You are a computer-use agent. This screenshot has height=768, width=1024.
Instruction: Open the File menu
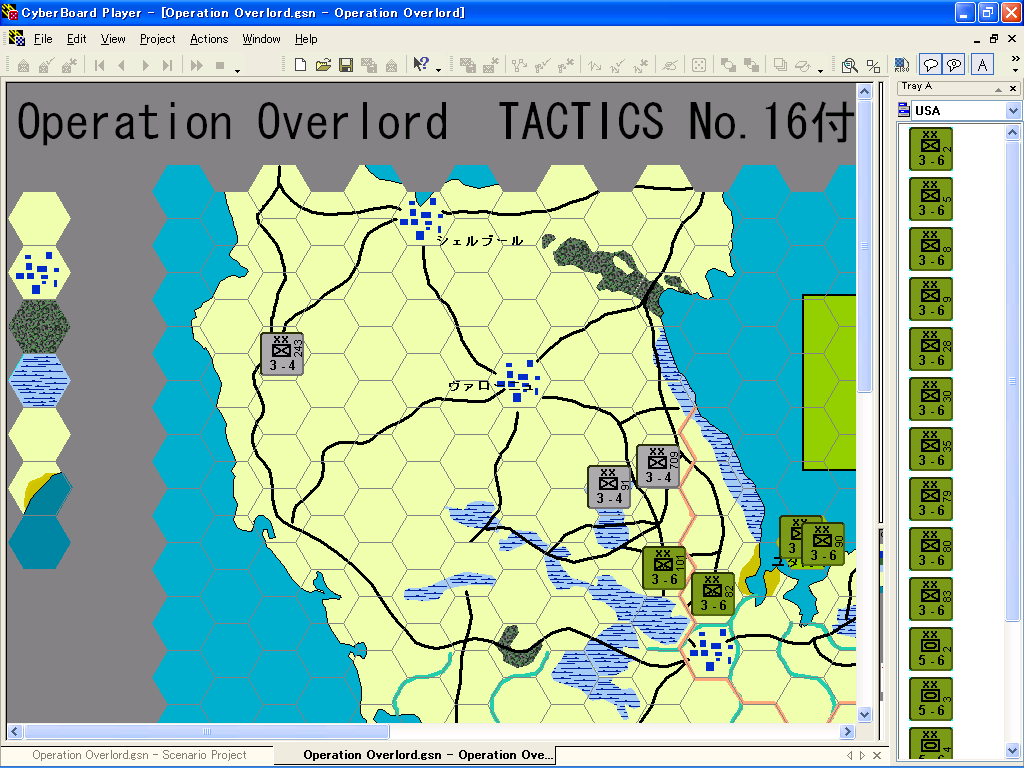coord(43,39)
